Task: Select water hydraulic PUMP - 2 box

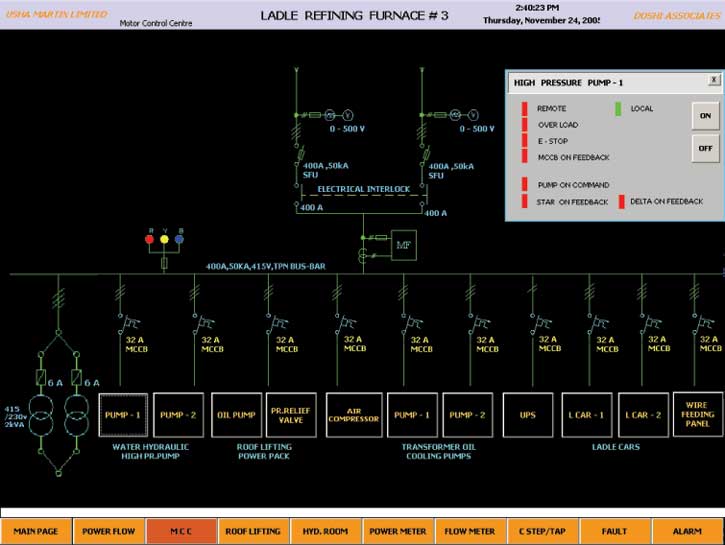Action: click(178, 415)
